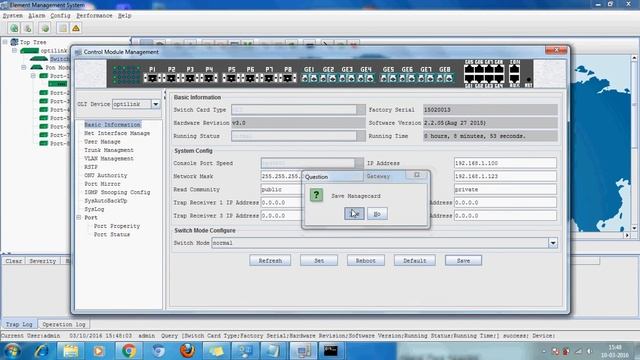640x360 pixels.
Task: Select RSTP in list
Action: click(x=91, y=167)
